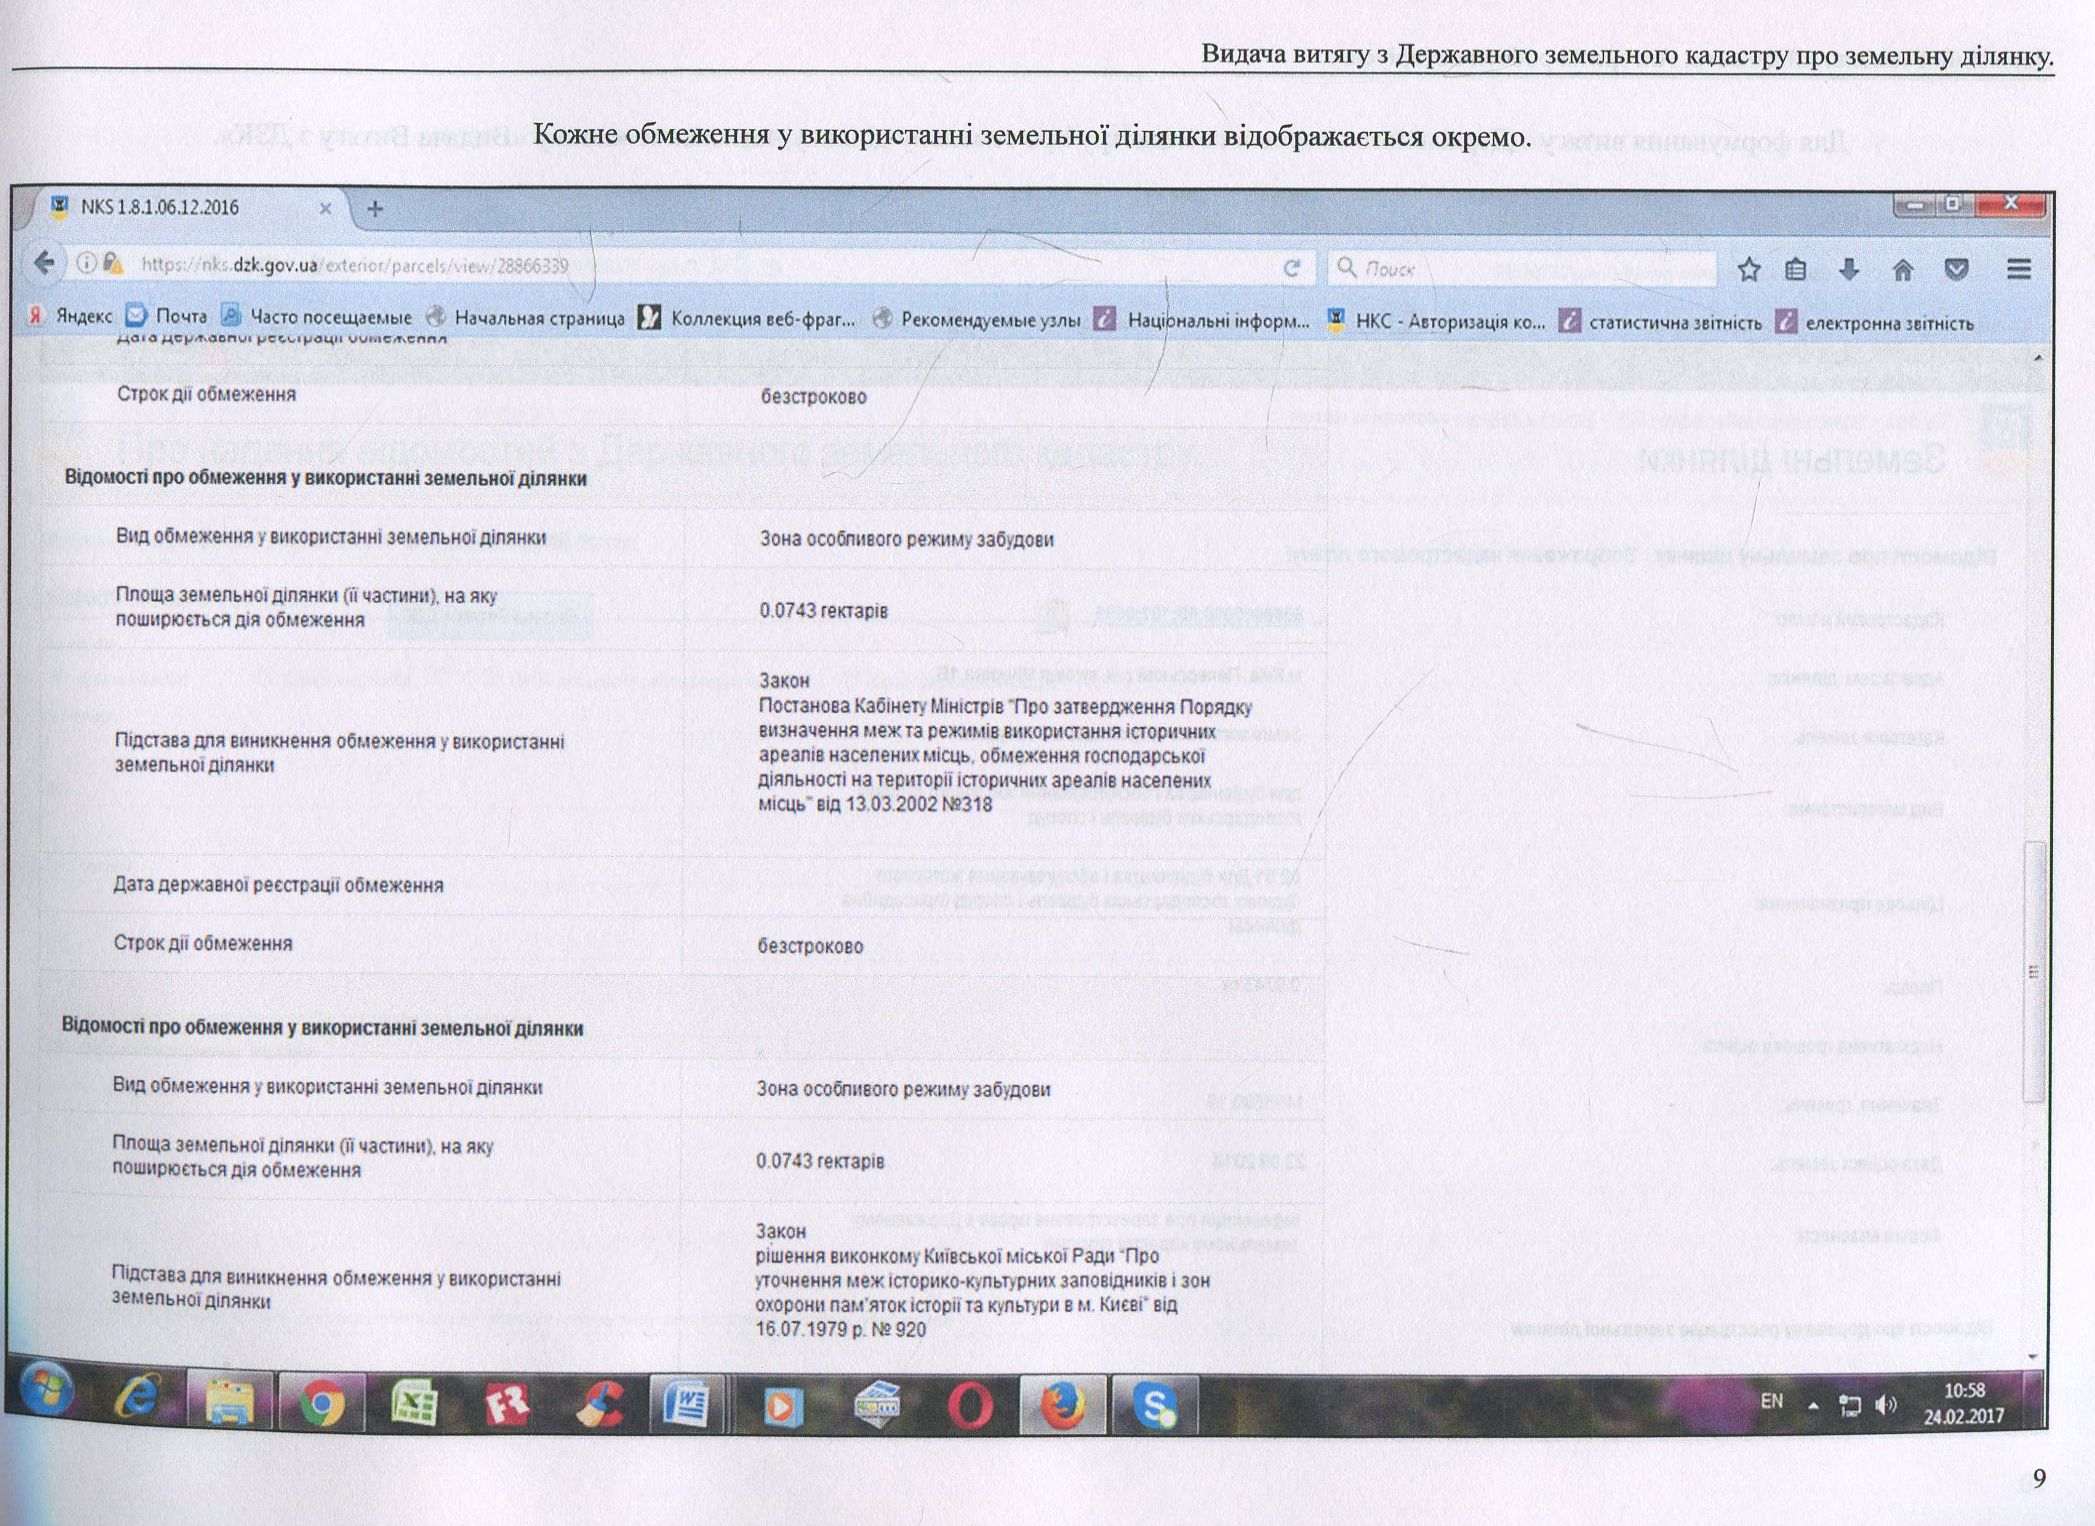Reload the page with the refresh icon
Image resolution: width=2095 pixels, height=1526 pixels.
pyautogui.click(x=1292, y=268)
